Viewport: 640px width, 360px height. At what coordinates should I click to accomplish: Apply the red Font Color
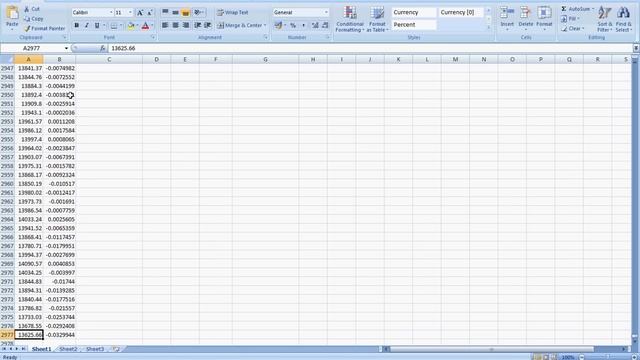click(145, 26)
